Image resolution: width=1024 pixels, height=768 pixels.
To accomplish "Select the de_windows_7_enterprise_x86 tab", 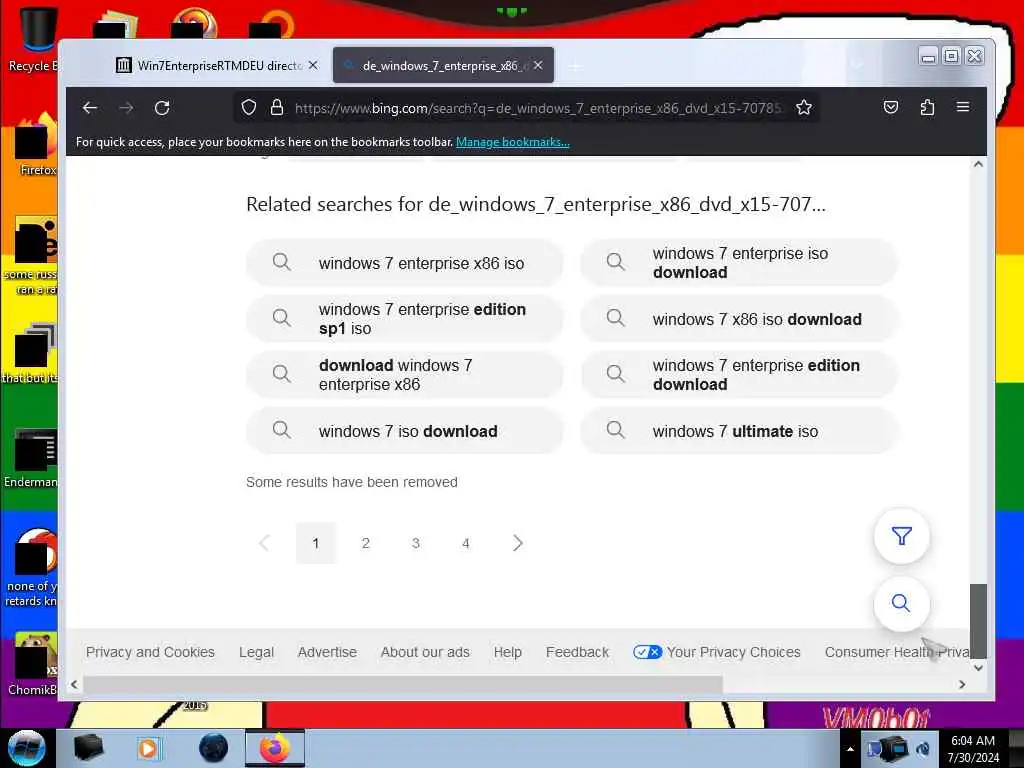I will click(443, 65).
